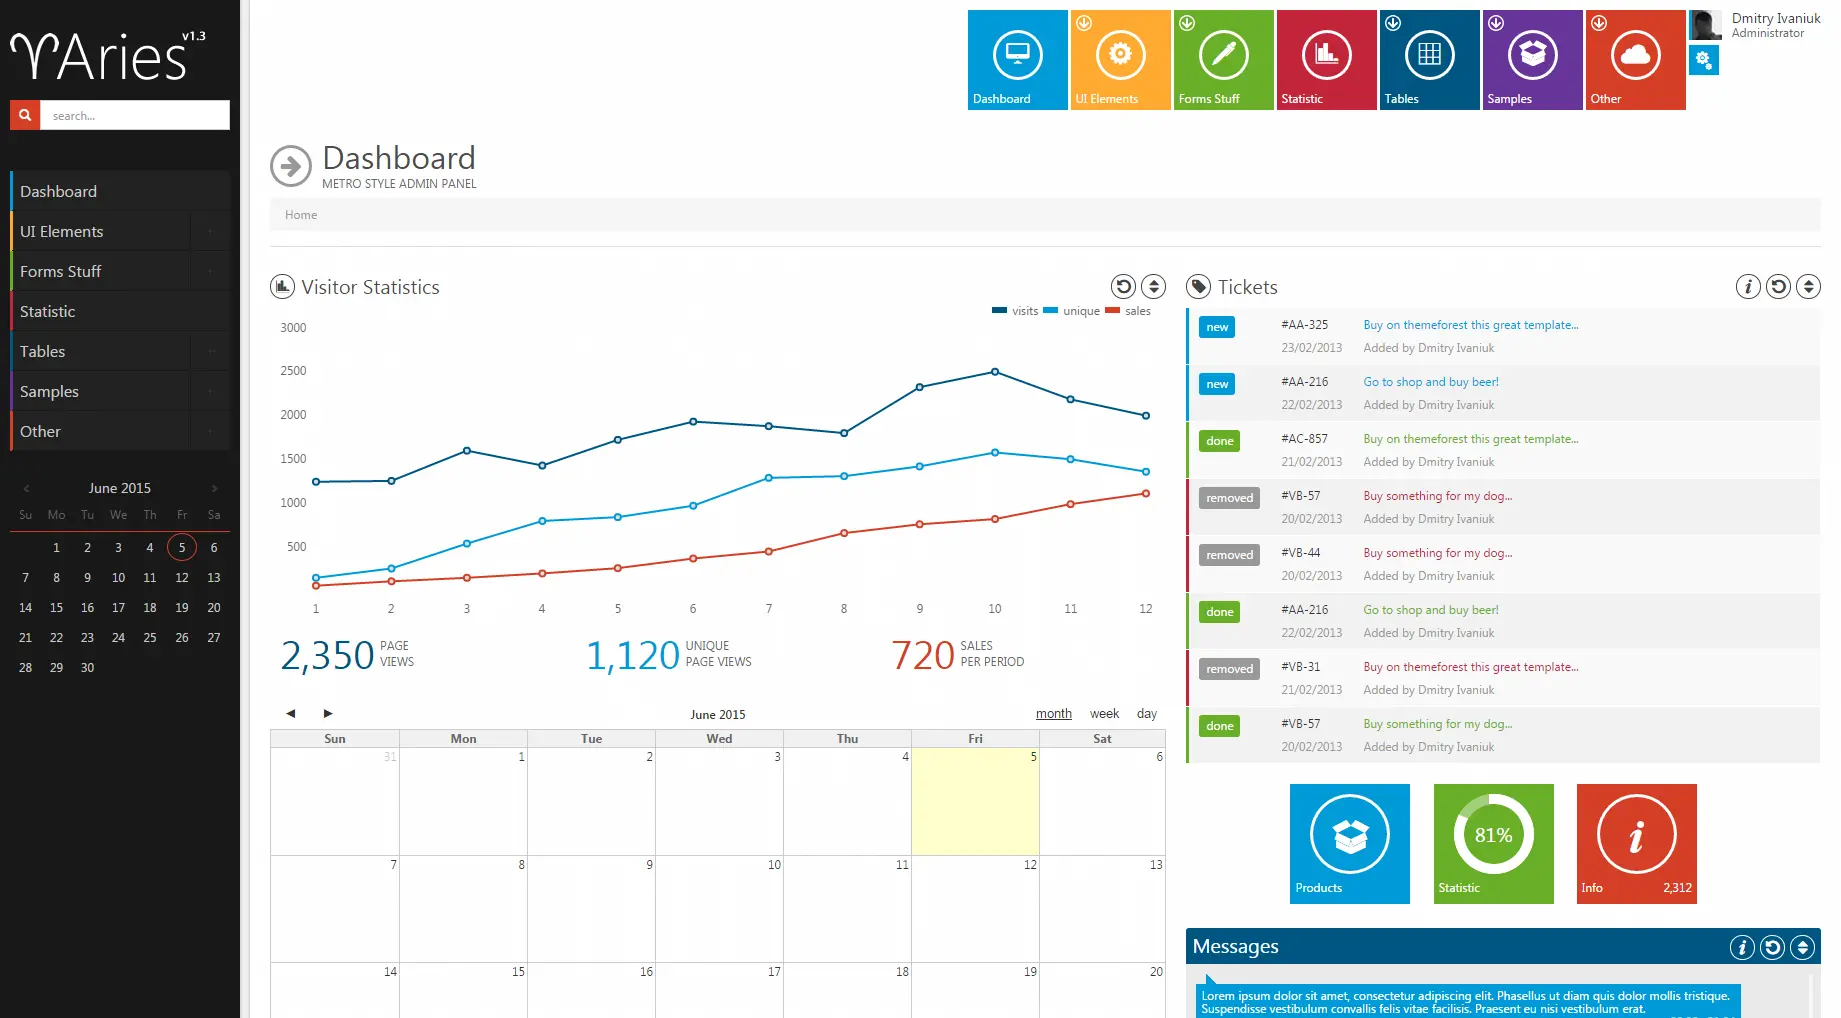Screen dimensions: 1841x1018
Task: Collapse the Messages panel
Action: (x=1802, y=947)
